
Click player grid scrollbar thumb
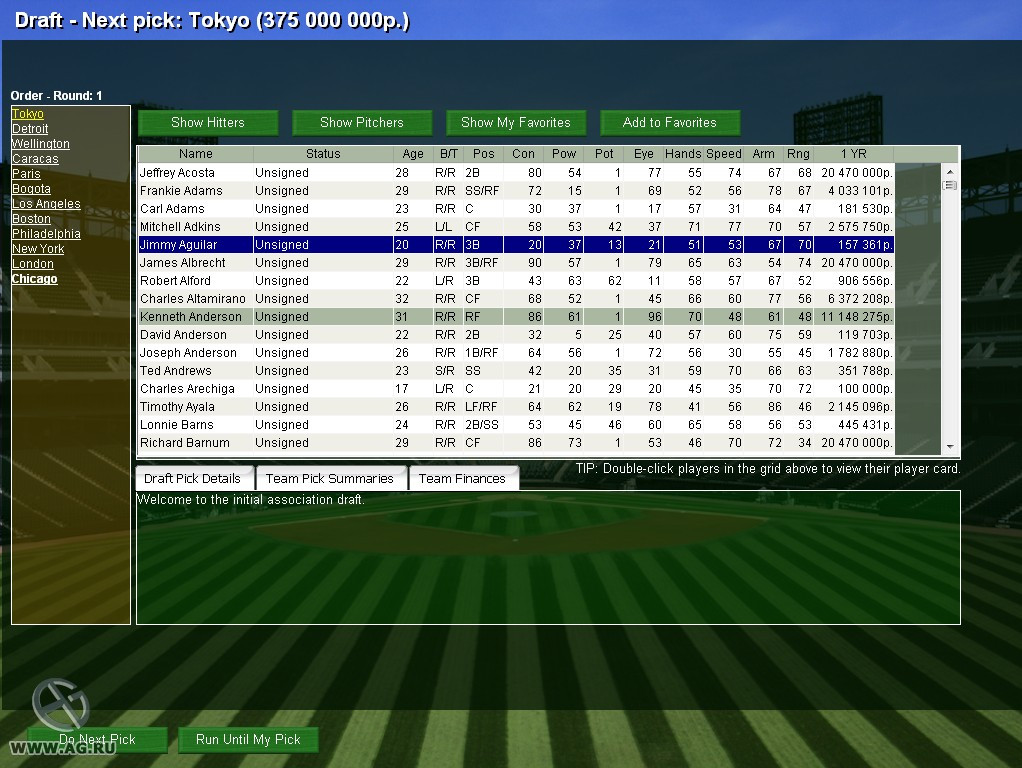point(950,185)
